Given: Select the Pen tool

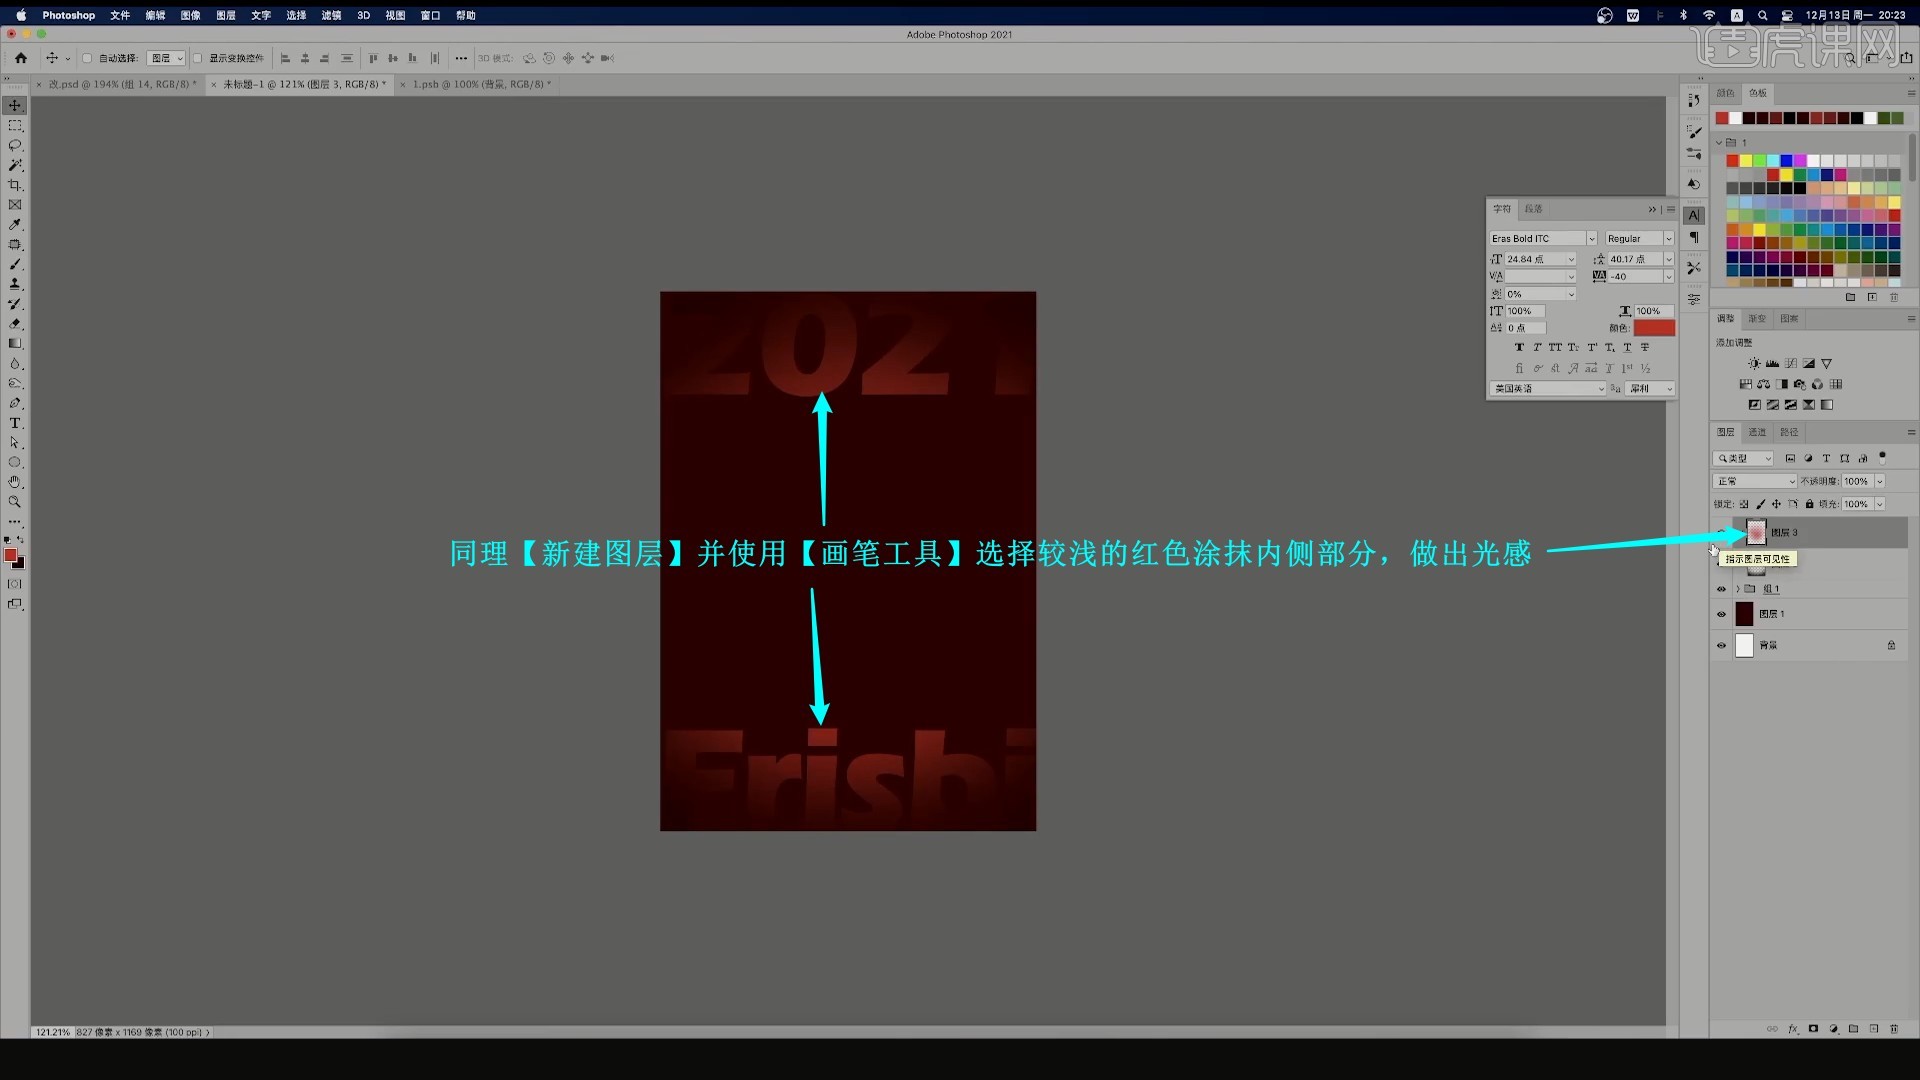Looking at the screenshot, I should click(15, 403).
